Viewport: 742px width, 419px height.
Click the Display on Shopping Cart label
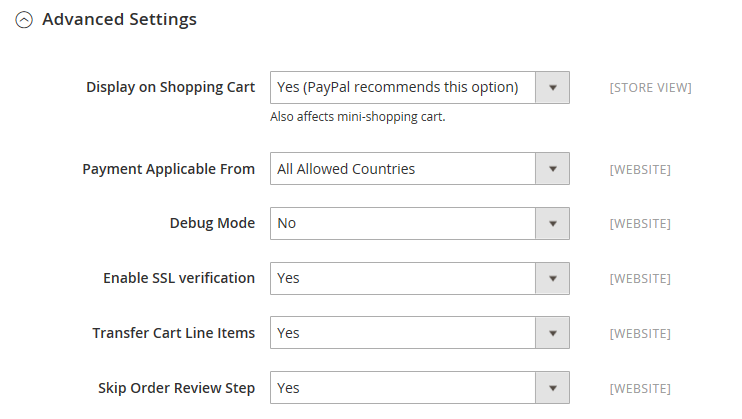click(x=170, y=87)
